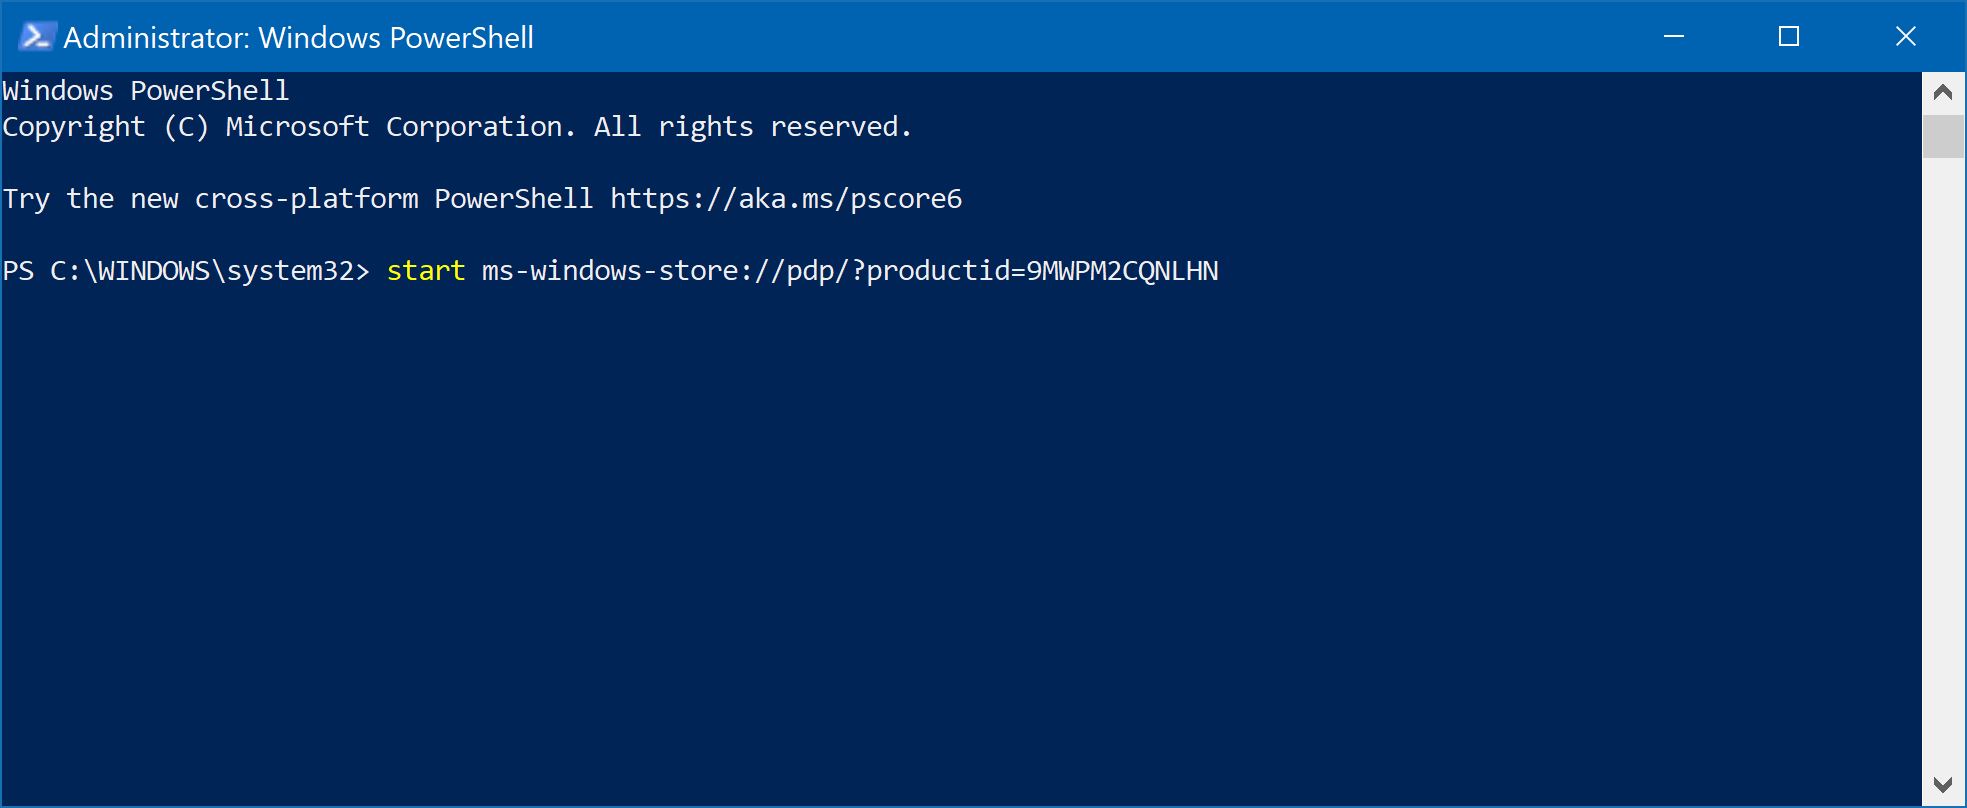Click the empty blue console area
Screen dimensions: 1967x808
pos(960,540)
